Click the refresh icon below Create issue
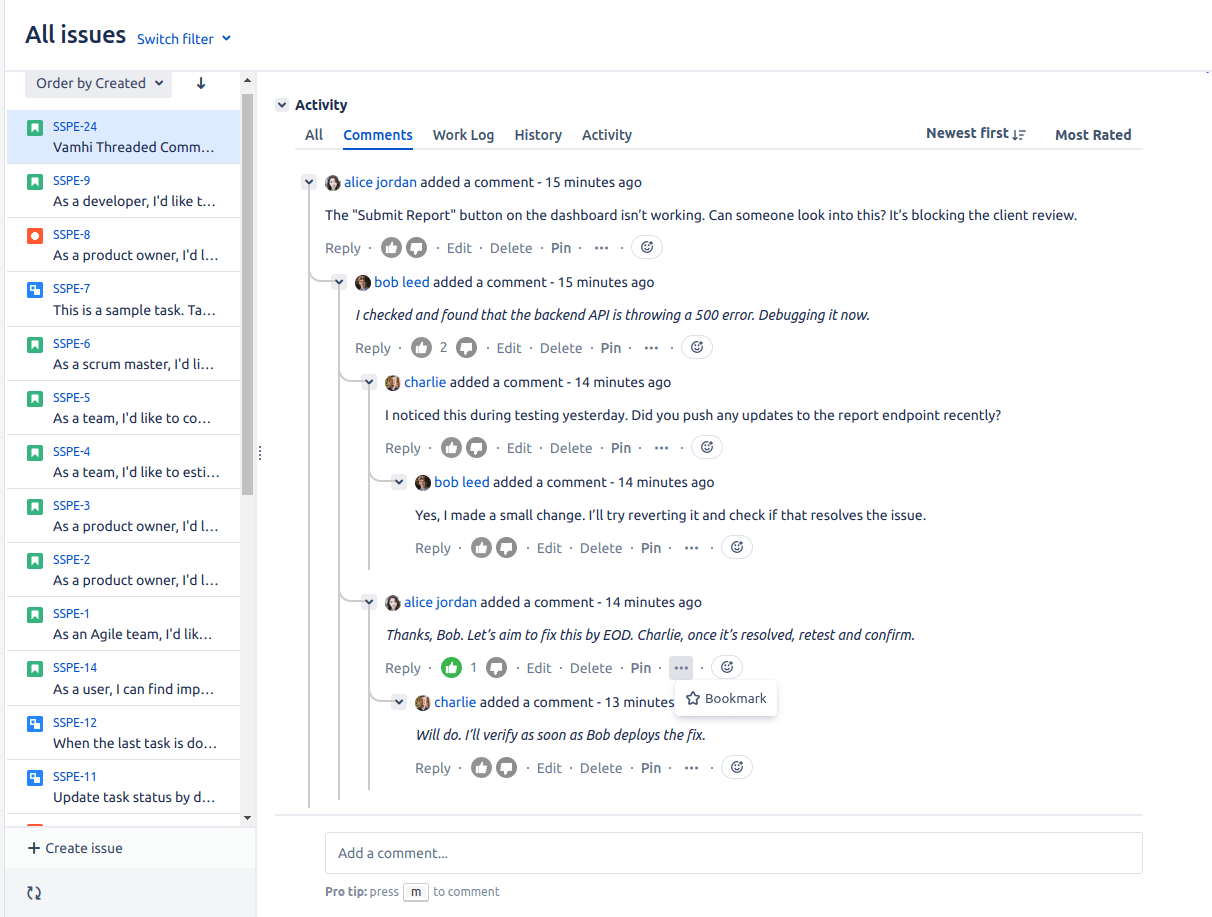Viewport: 1212px width, 917px height. point(34,893)
